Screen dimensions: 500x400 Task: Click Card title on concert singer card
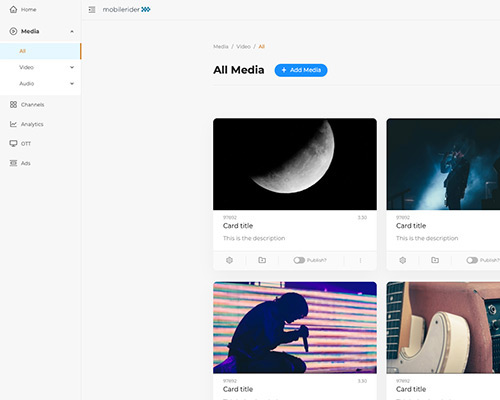coord(411,226)
